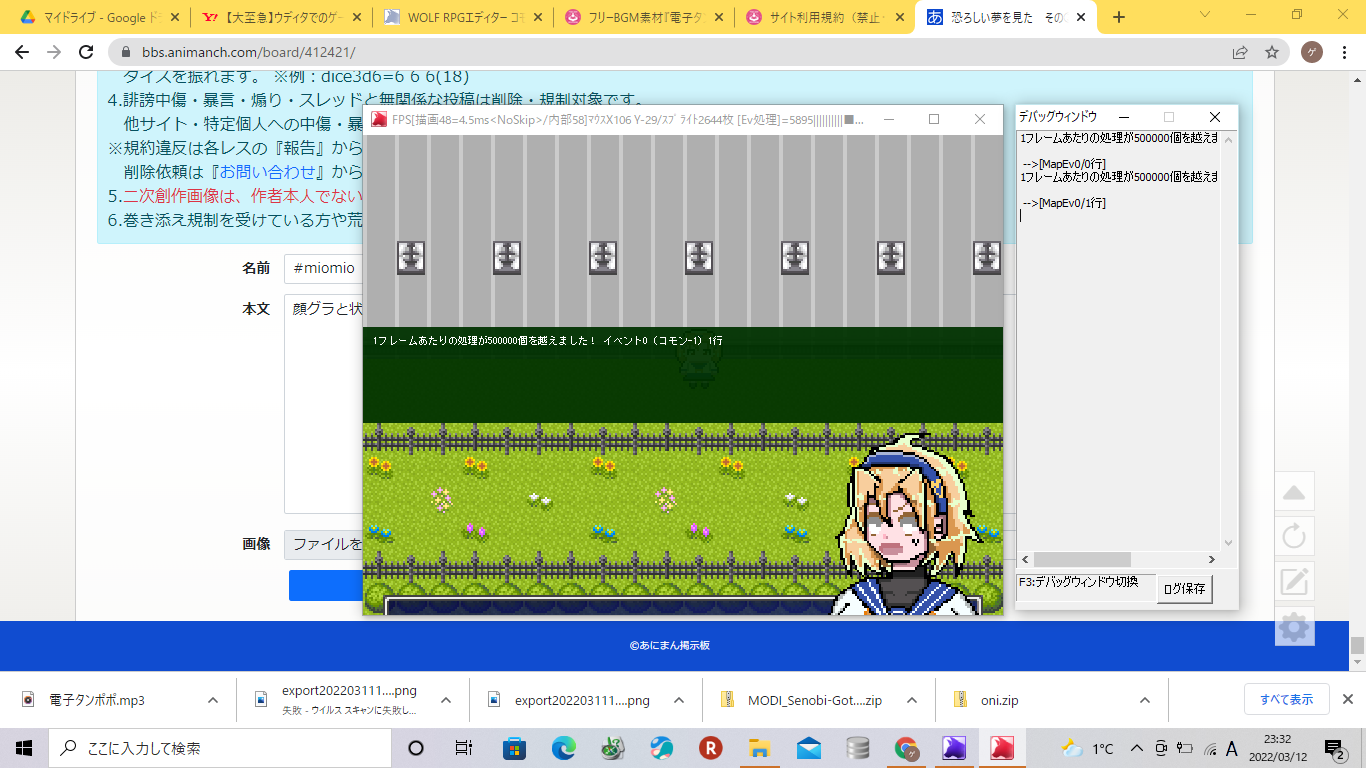Click the ここに入力して検索 taskbar search box

pos(219,748)
